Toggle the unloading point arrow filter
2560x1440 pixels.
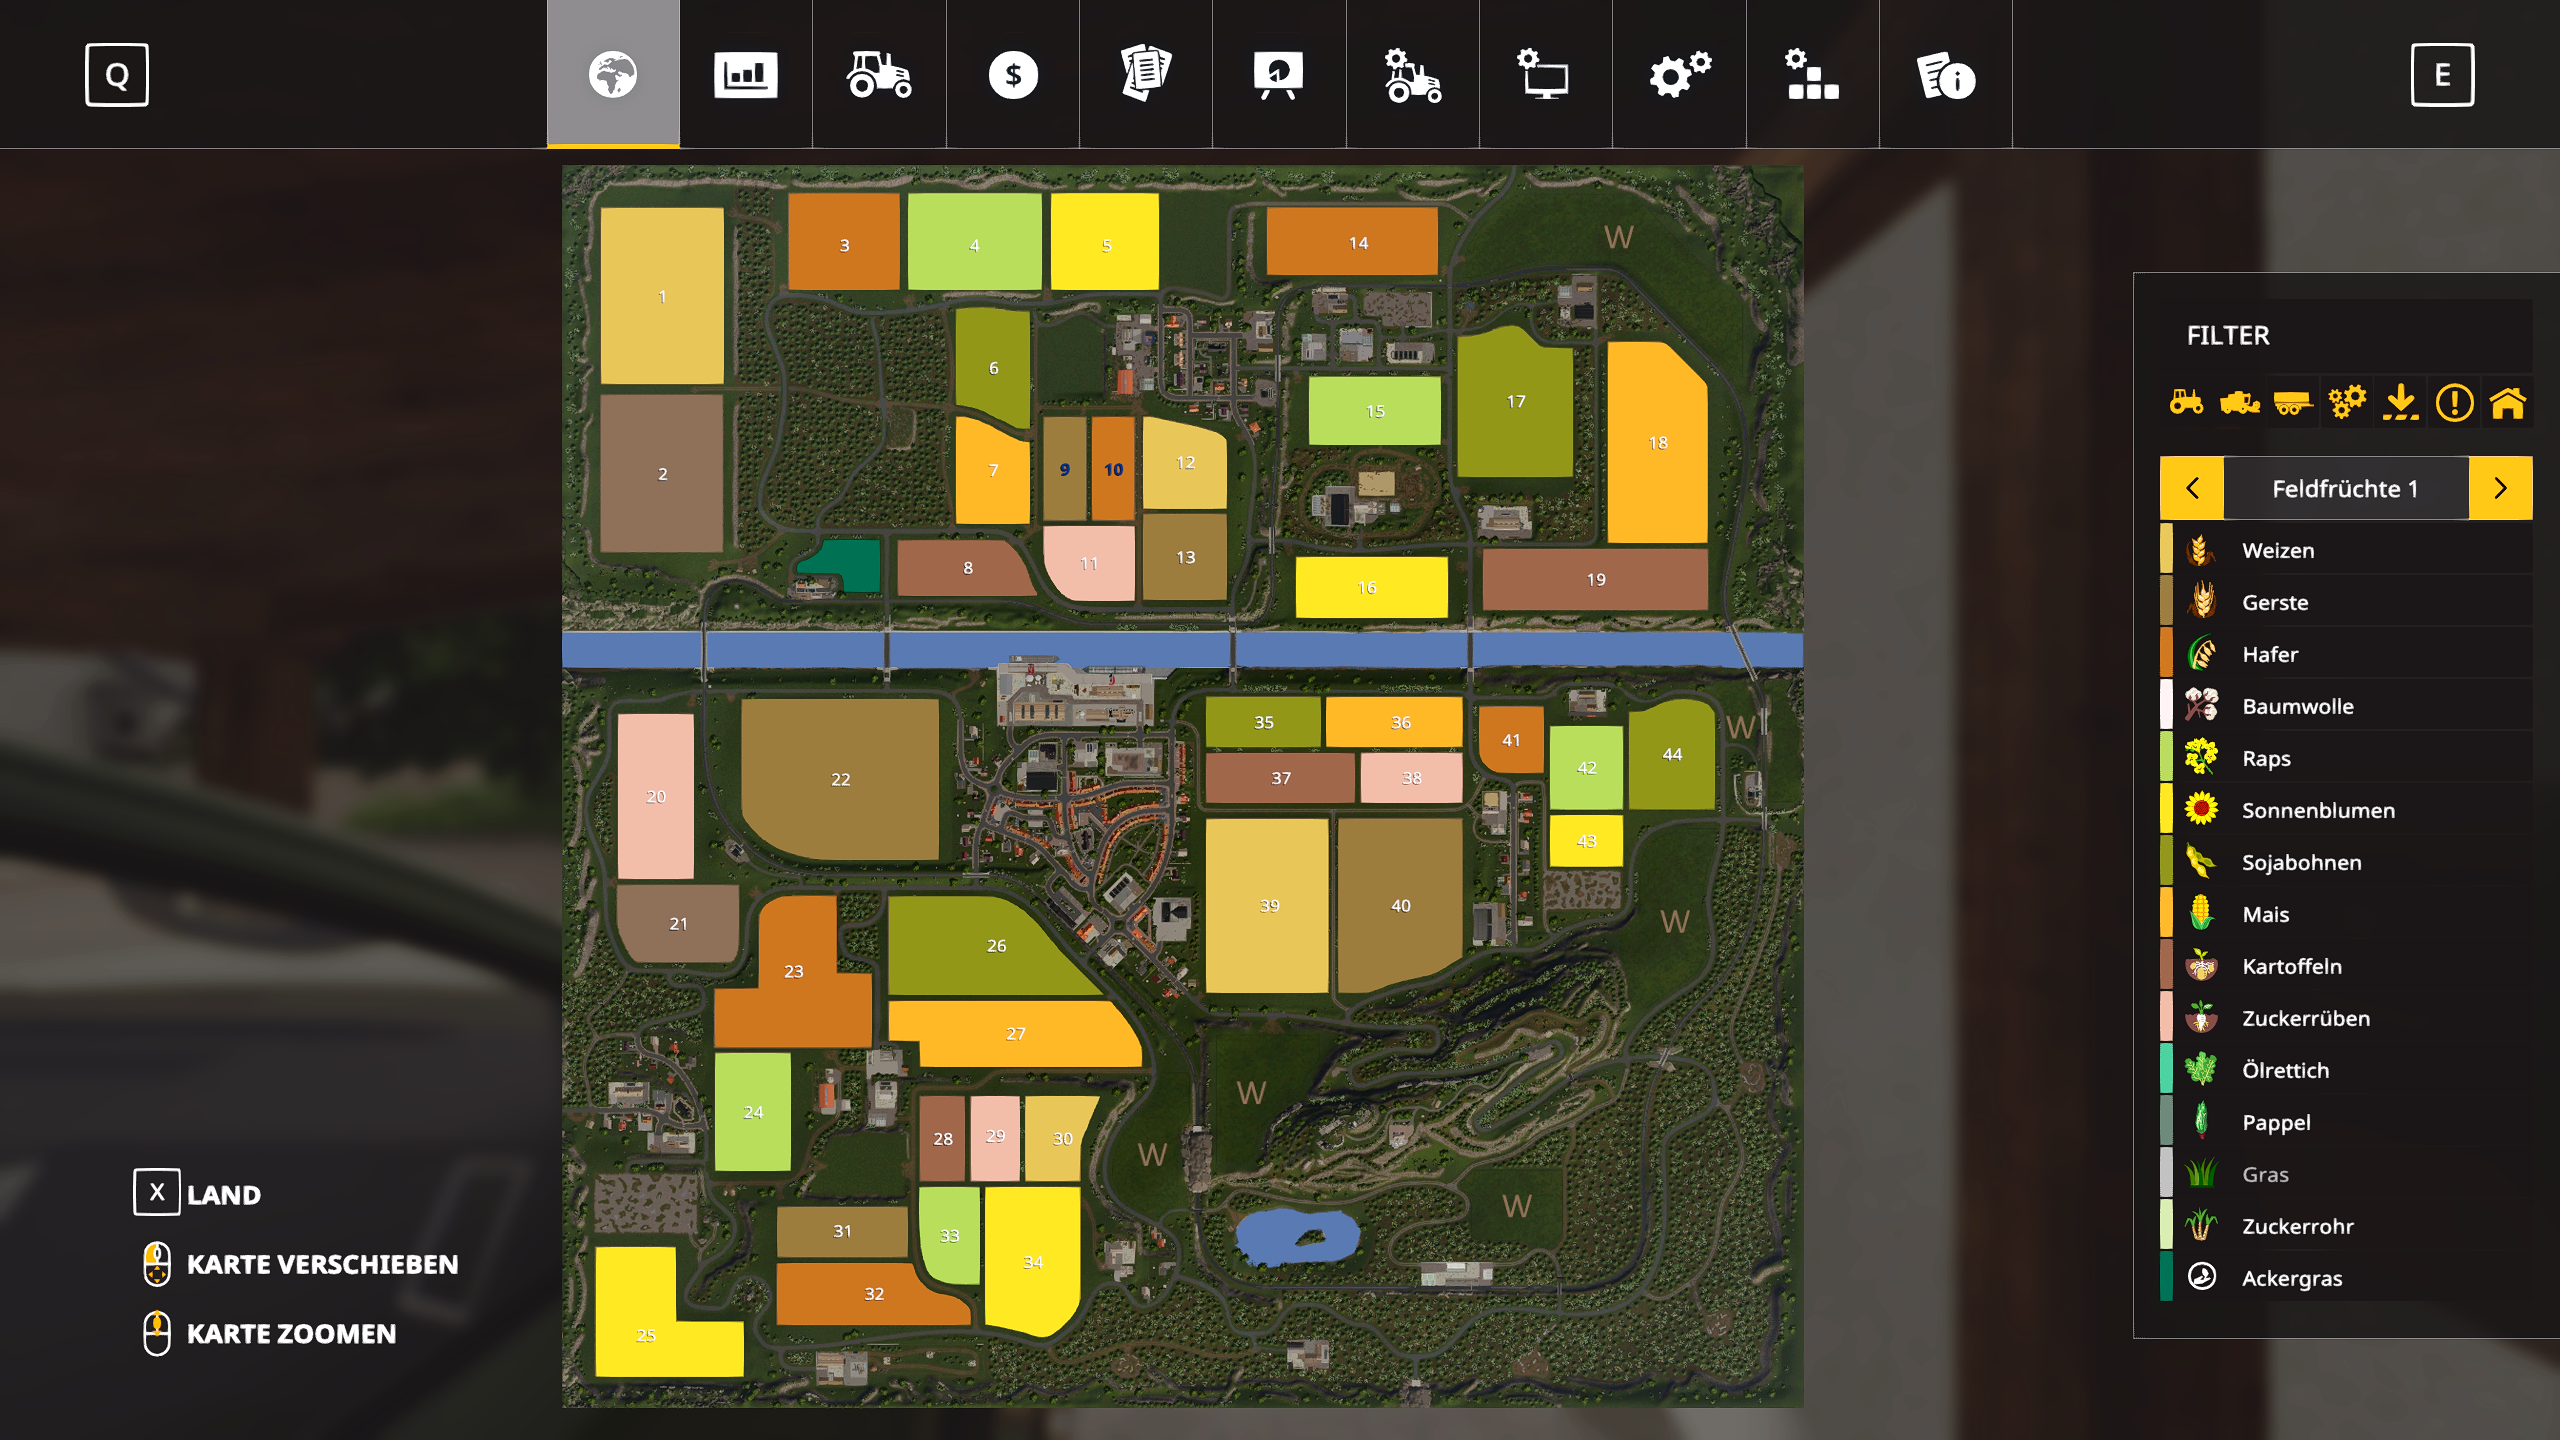pyautogui.click(x=2401, y=403)
